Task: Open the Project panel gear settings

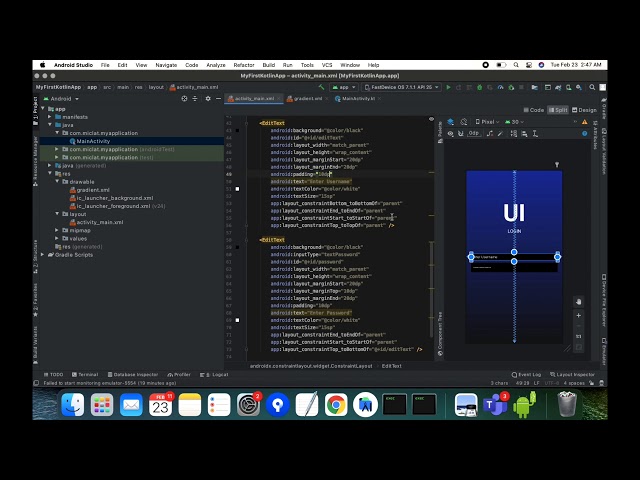Action: tap(208, 99)
